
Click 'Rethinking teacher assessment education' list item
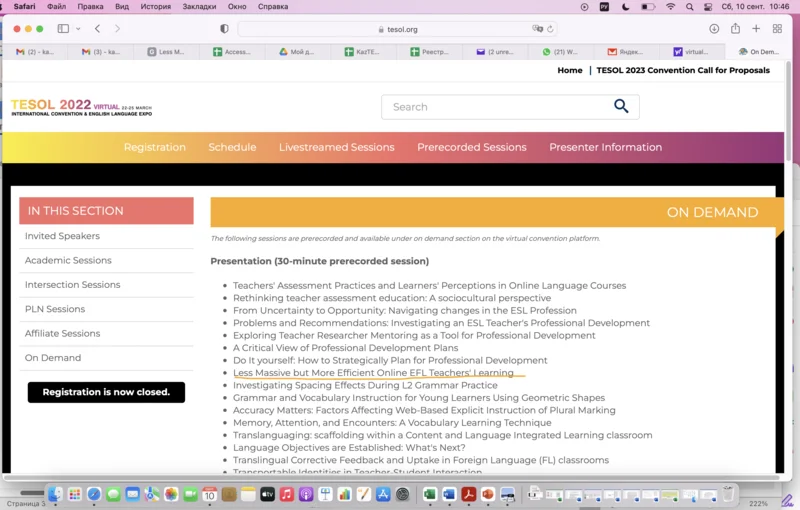tap(392, 298)
